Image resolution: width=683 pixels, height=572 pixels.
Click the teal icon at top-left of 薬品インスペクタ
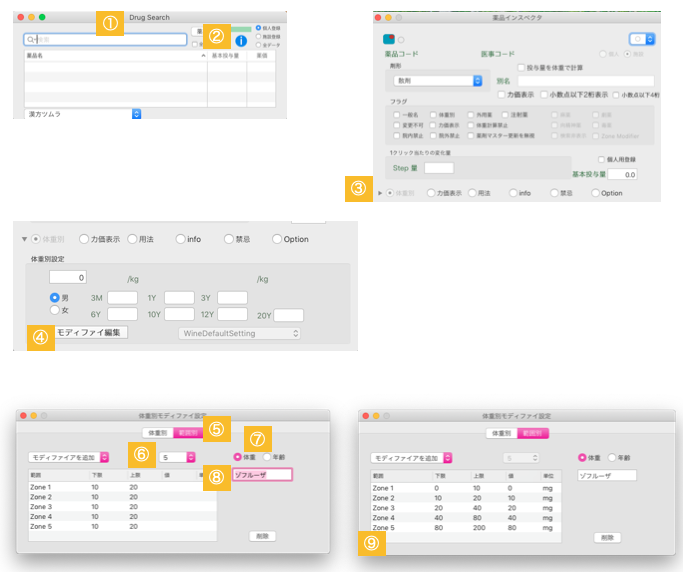click(x=388, y=39)
